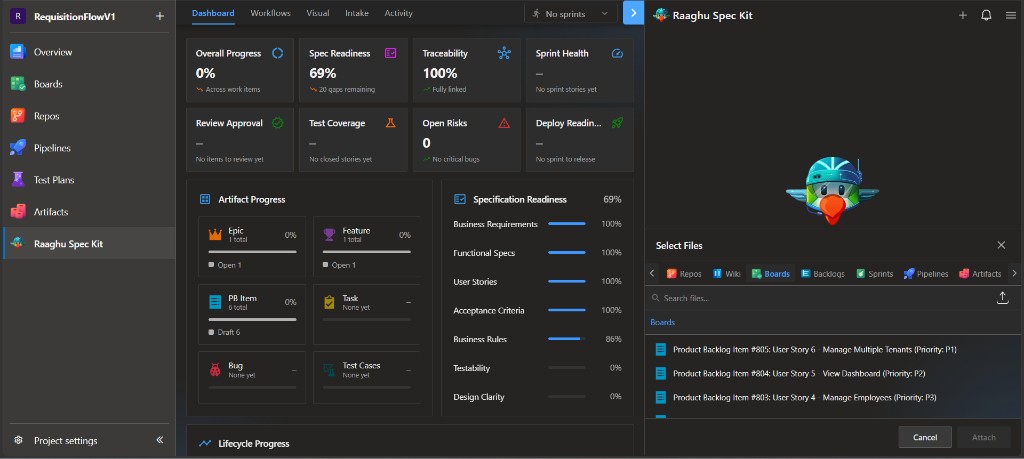The image size is (1024, 459).
Task: Select the Repos file source tab
Action: [684, 274]
